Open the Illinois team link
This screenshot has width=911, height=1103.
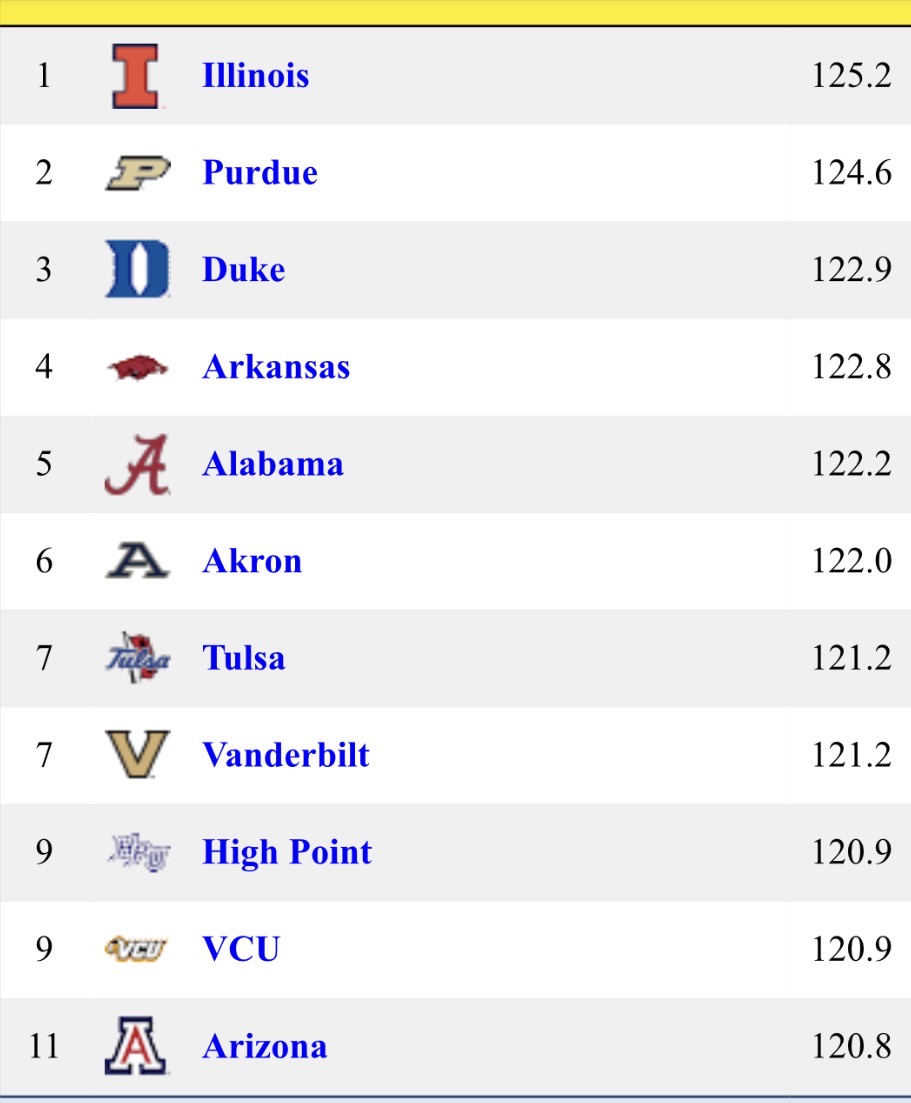(x=255, y=76)
